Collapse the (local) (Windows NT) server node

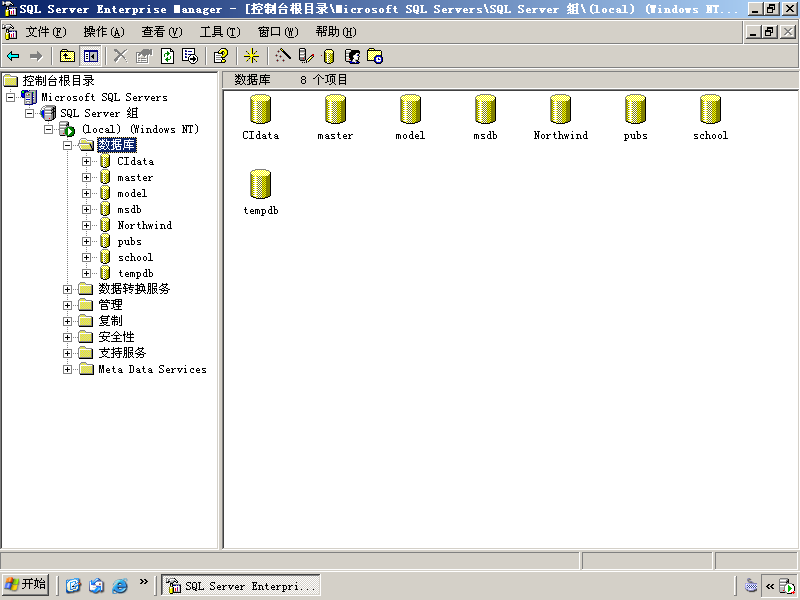tap(48, 129)
